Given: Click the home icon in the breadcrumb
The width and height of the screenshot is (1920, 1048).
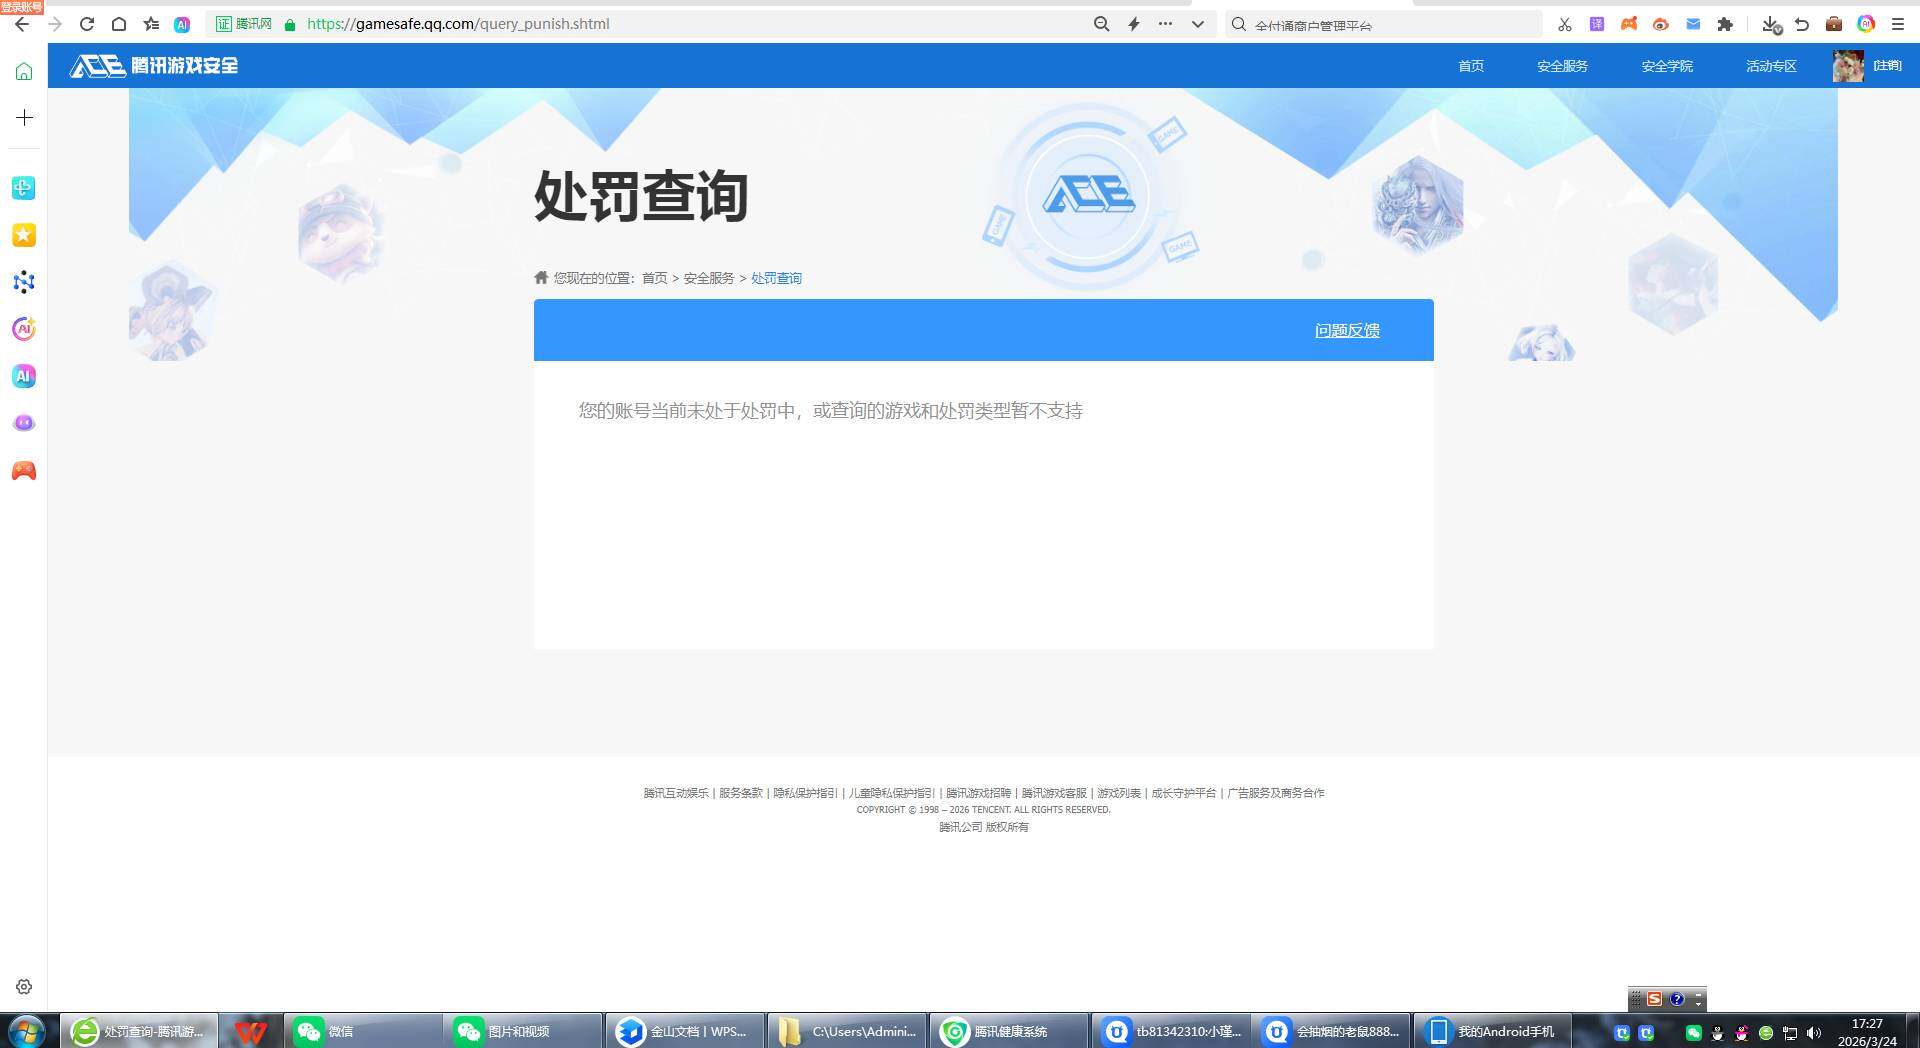Looking at the screenshot, I should [540, 277].
